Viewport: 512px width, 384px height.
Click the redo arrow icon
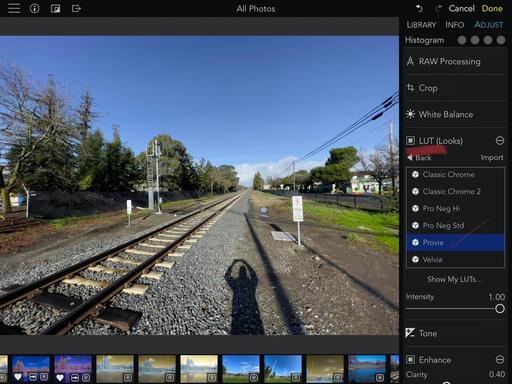coord(438,8)
